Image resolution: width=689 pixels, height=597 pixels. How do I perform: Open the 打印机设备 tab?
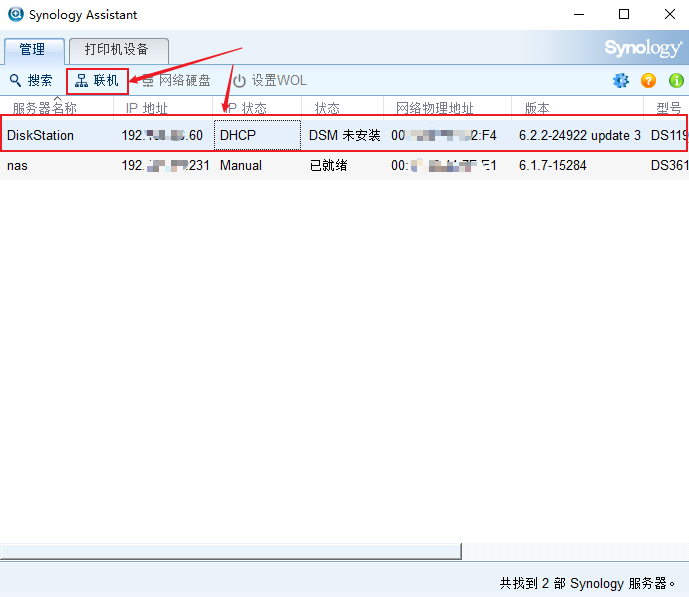click(119, 51)
